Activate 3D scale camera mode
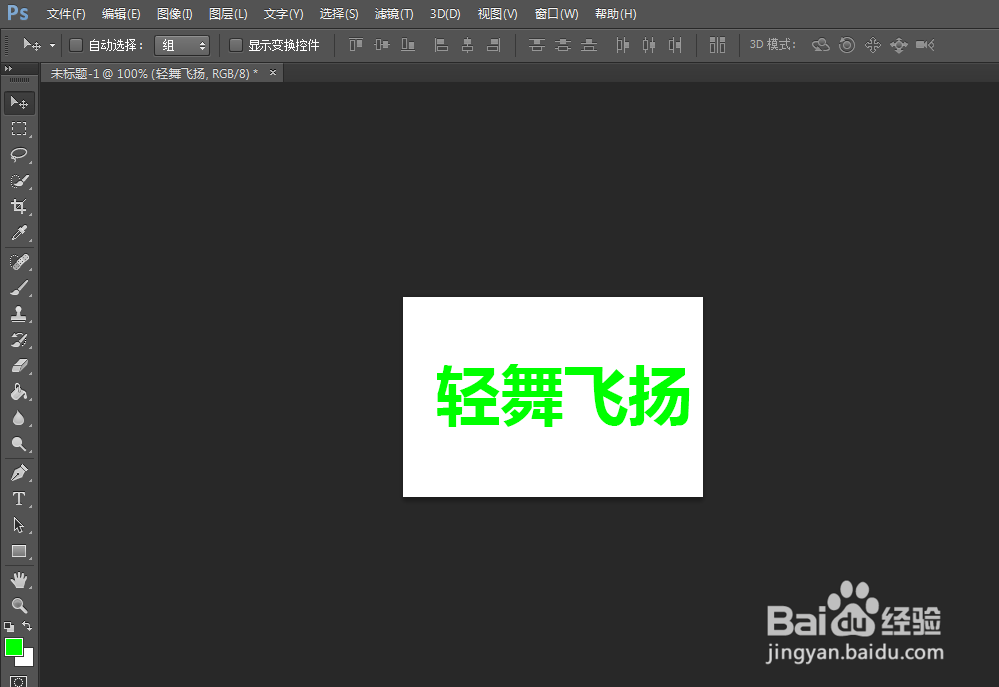 click(925, 45)
